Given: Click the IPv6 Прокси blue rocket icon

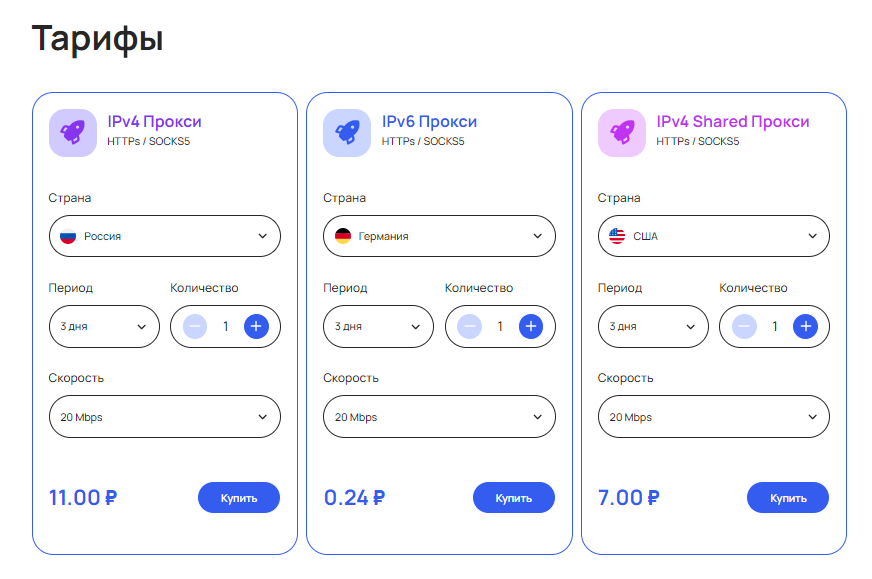Looking at the screenshot, I should click(347, 133).
